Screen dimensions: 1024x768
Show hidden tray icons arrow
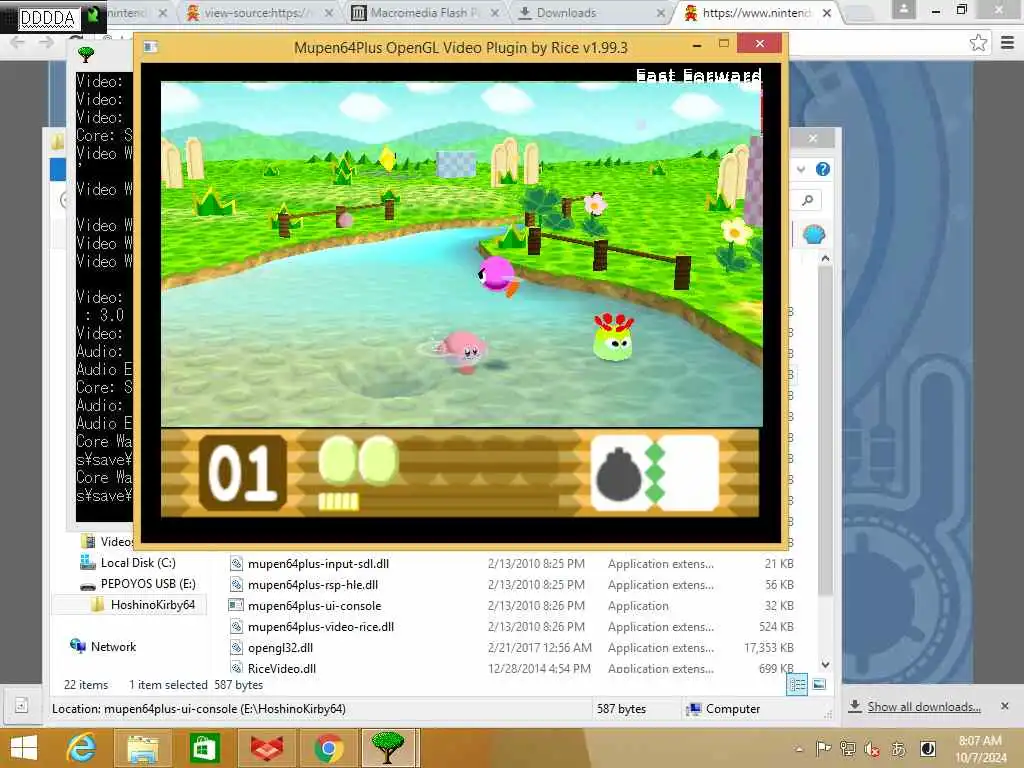pyautogui.click(x=799, y=749)
